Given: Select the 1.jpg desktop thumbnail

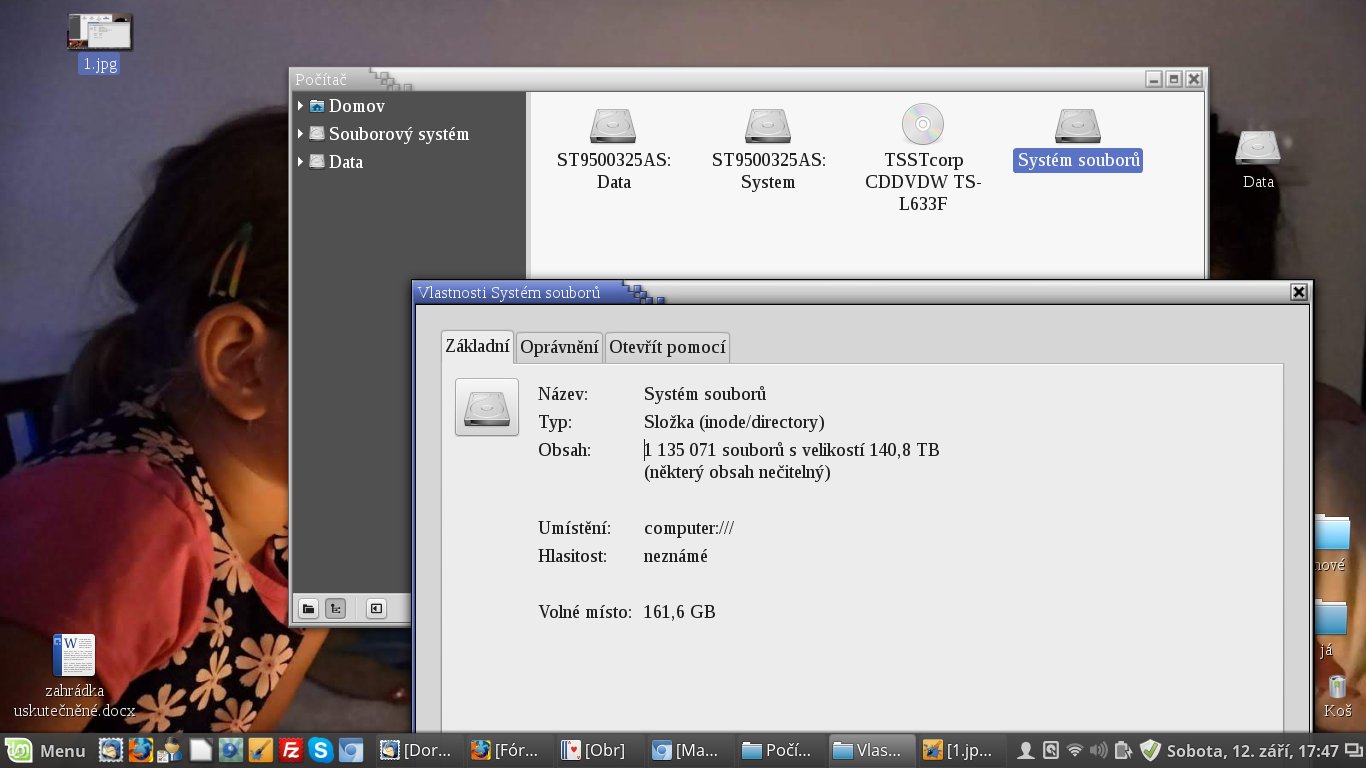Looking at the screenshot, I should 99,33.
